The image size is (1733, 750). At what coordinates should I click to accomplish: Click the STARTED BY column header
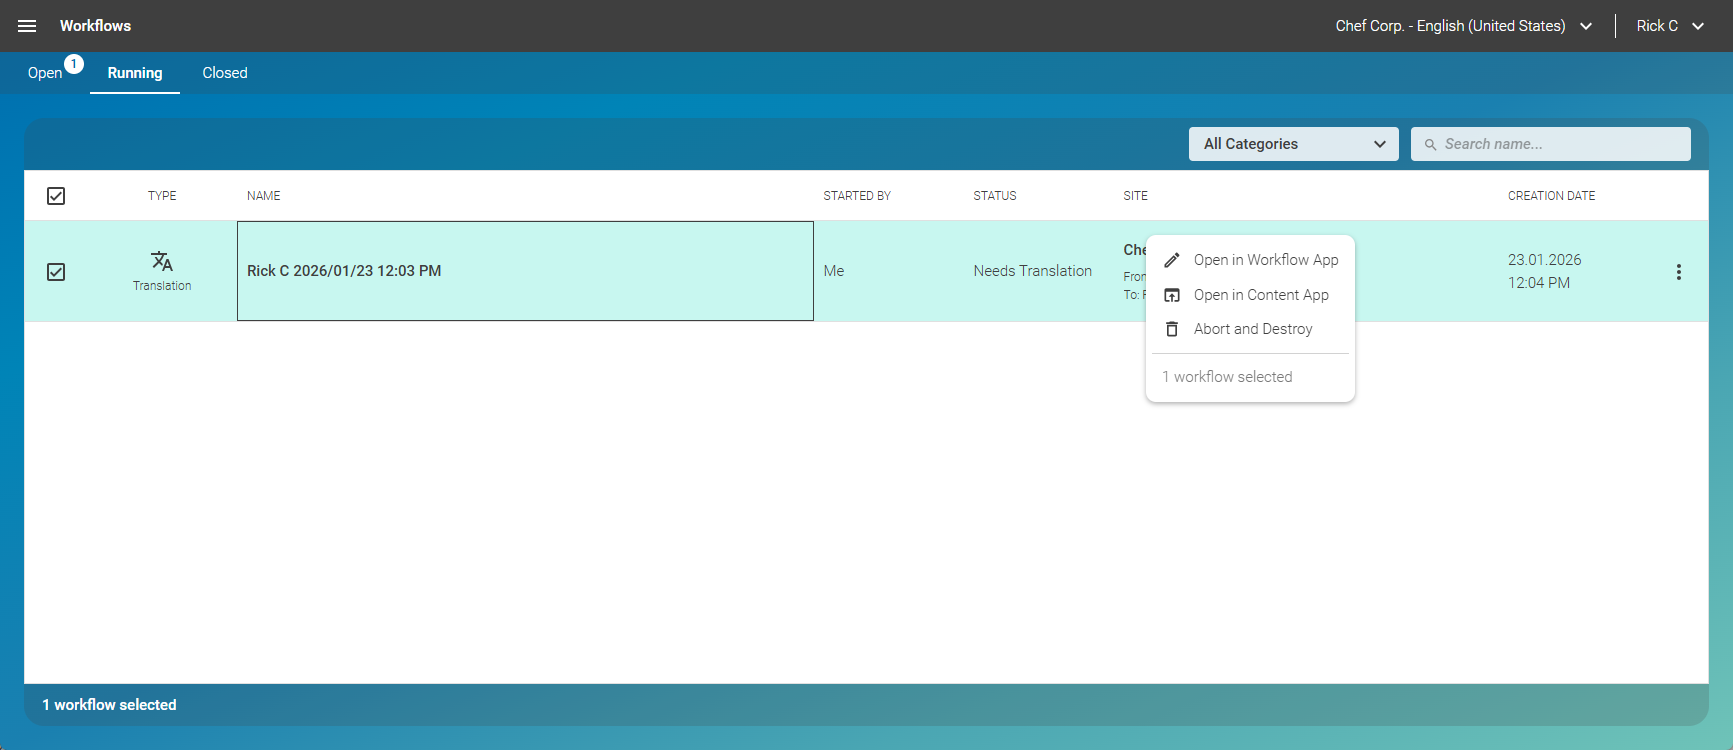click(x=857, y=196)
